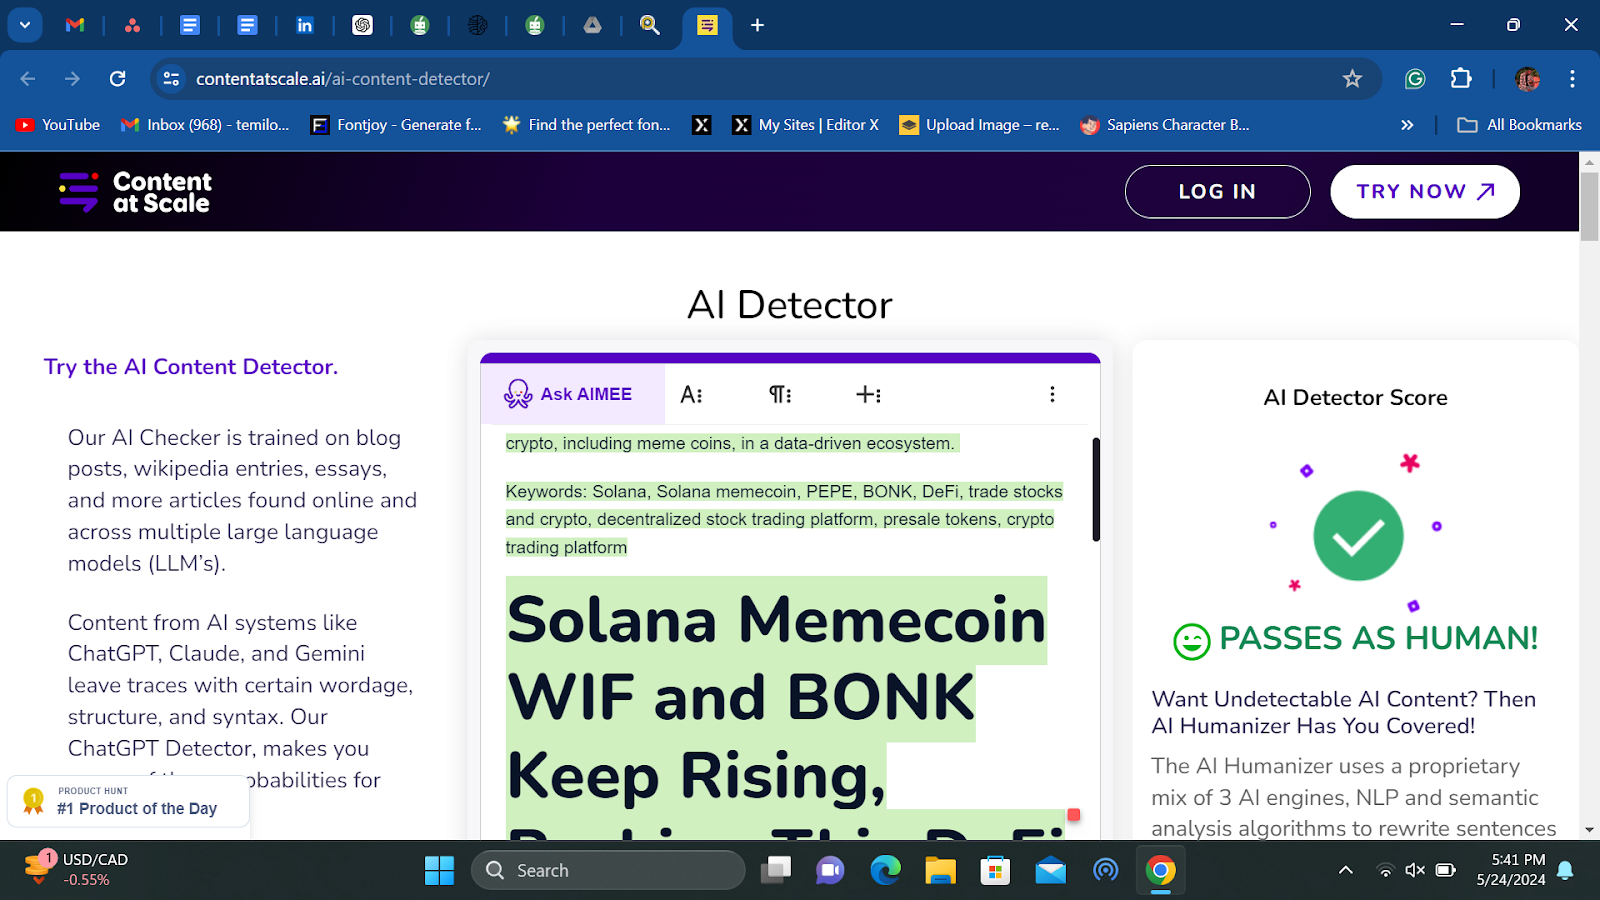Click the LOG IN button
This screenshot has width=1600, height=900.
[1217, 192]
